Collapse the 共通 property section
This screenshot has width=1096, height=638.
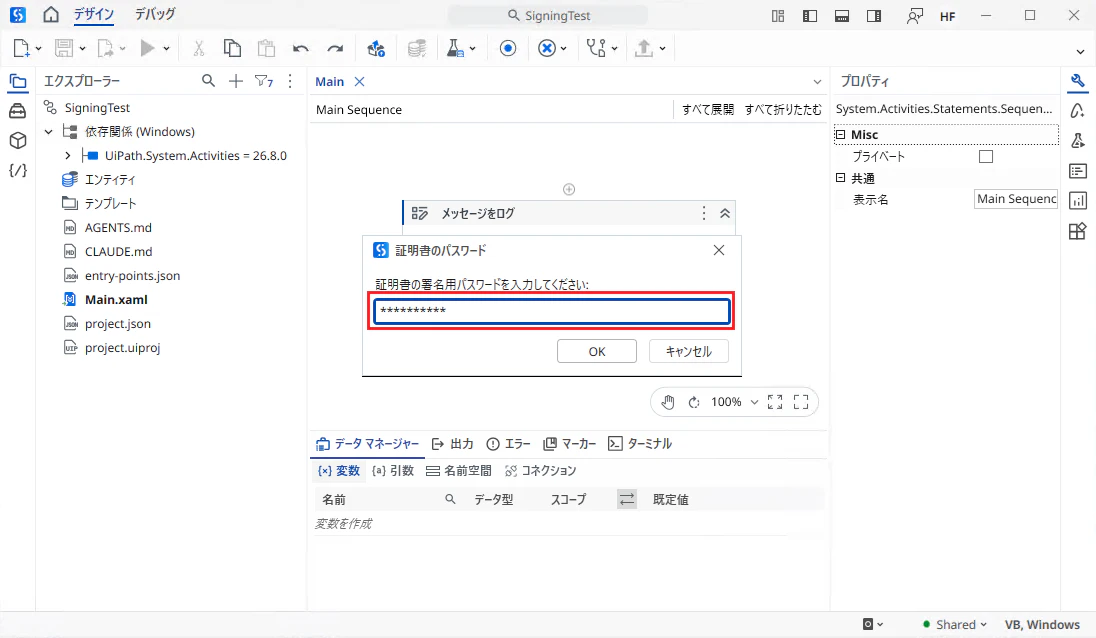(841, 177)
